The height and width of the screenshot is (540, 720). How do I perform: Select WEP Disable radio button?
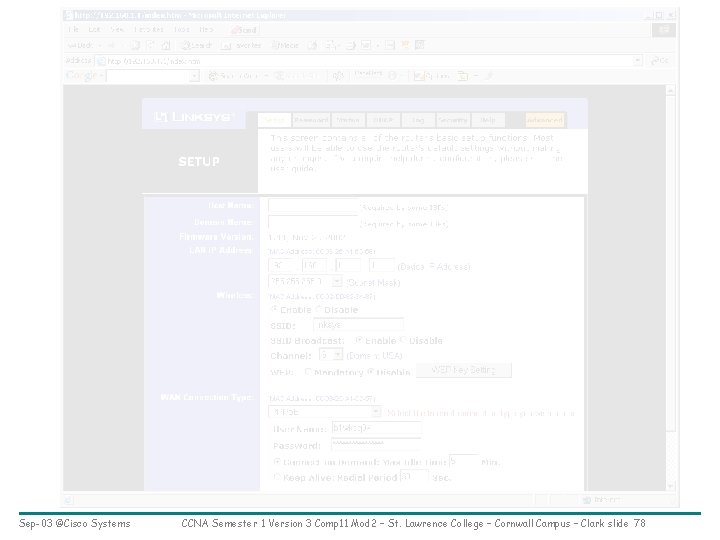[371, 371]
